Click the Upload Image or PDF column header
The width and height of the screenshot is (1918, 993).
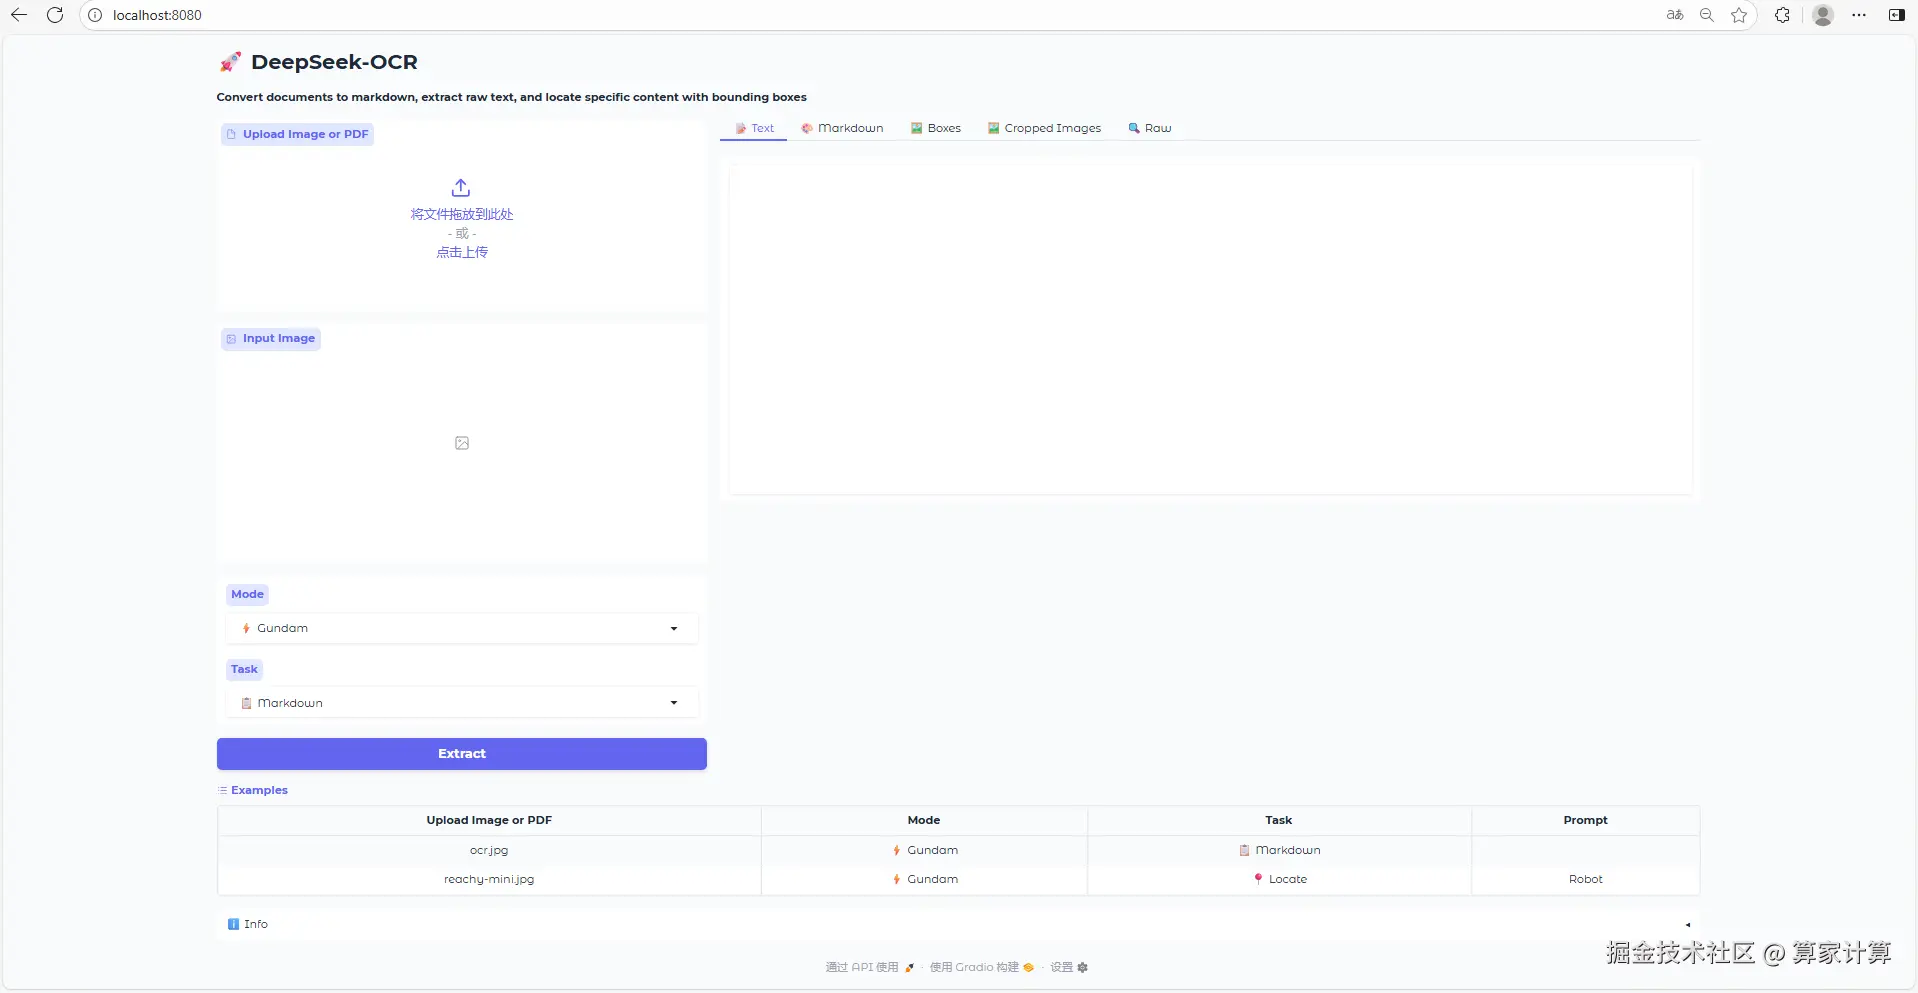point(489,820)
